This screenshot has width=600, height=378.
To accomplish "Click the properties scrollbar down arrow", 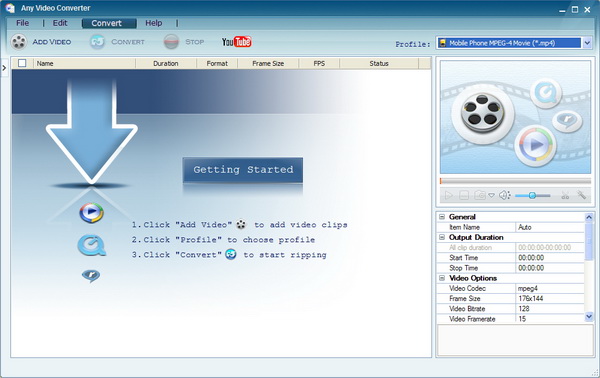I will [x=589, y=316].
